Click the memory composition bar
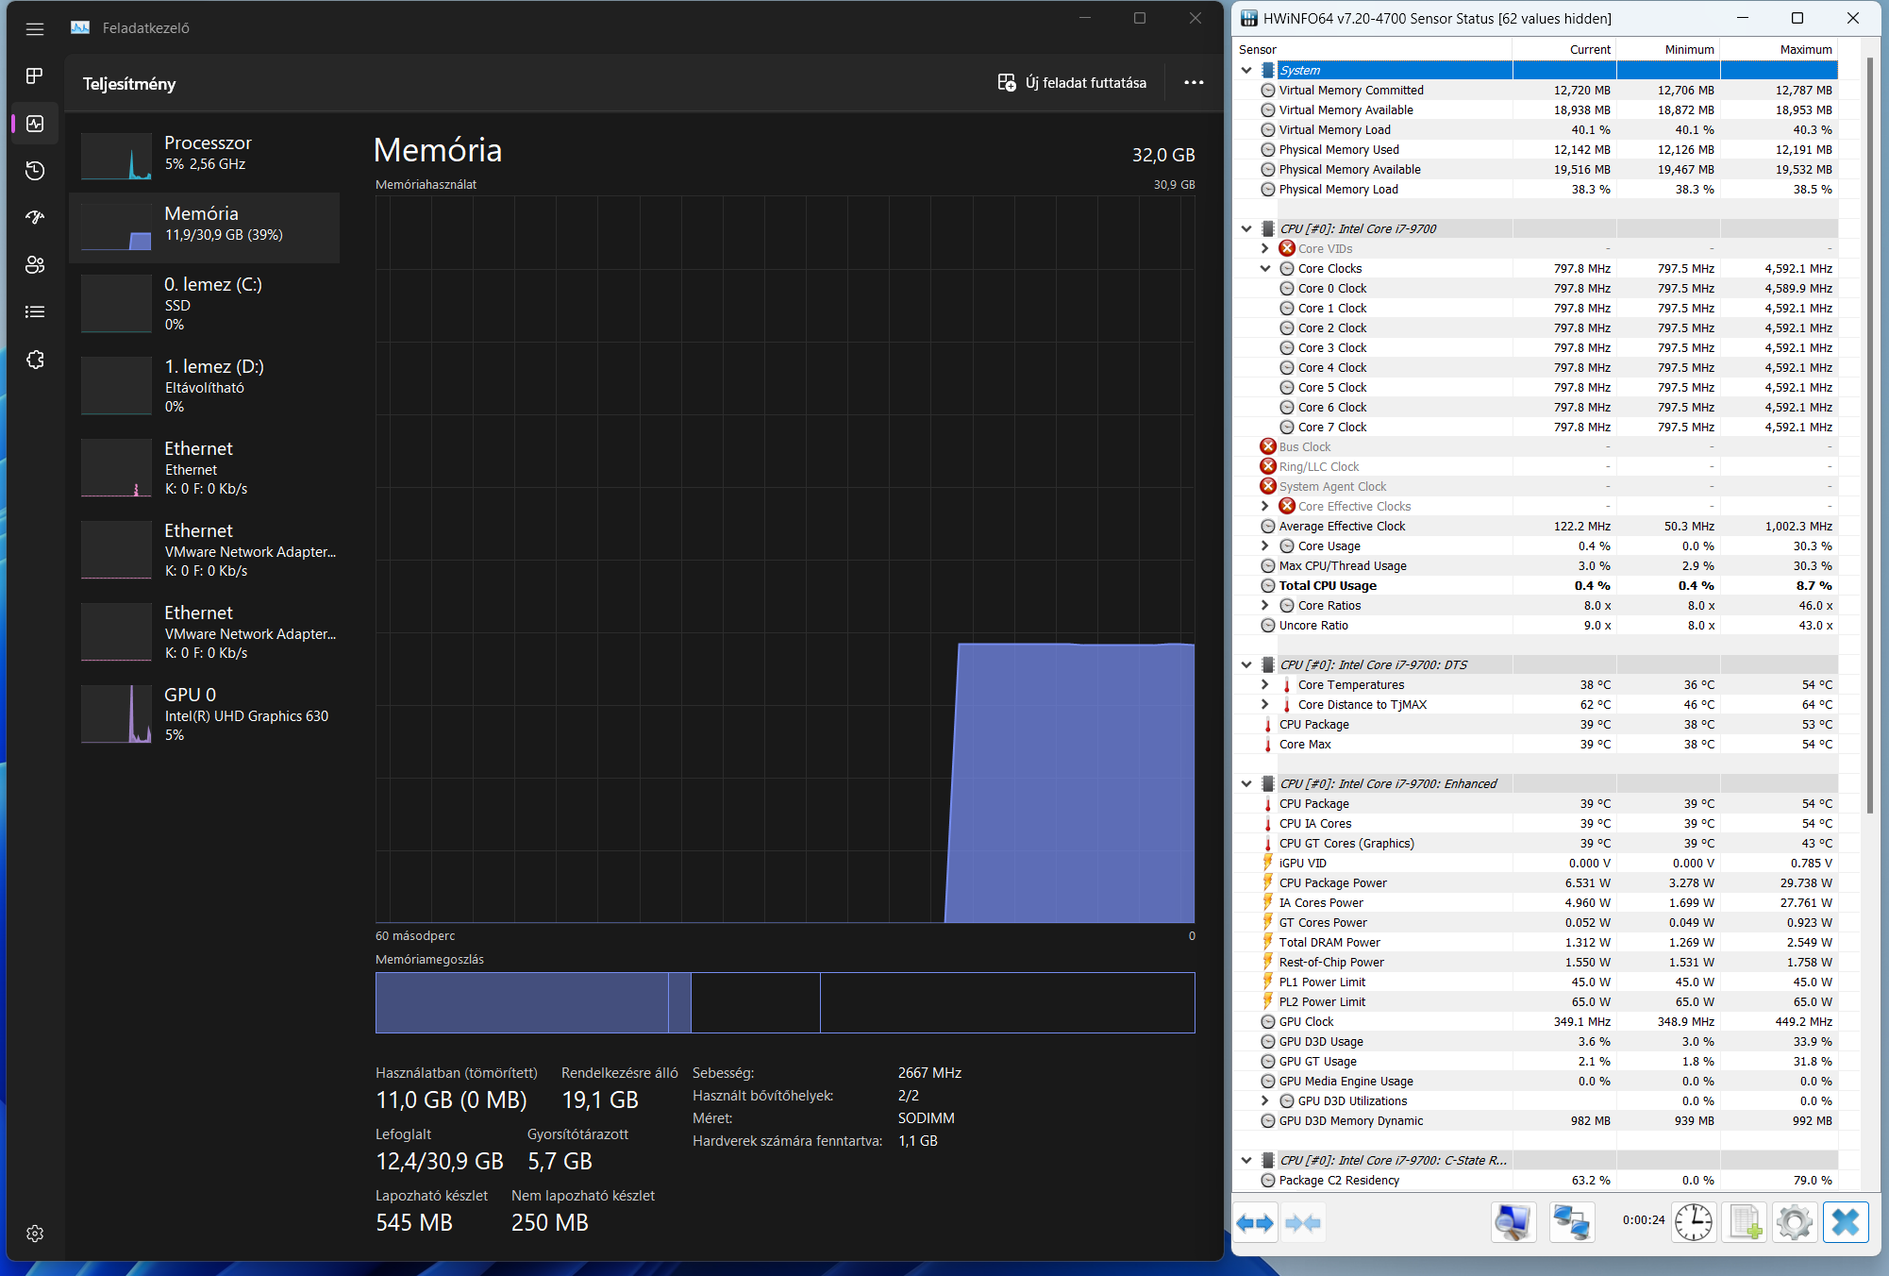The height and width of the screenshot is (1276, 1889). click(x=785, y=1002)
